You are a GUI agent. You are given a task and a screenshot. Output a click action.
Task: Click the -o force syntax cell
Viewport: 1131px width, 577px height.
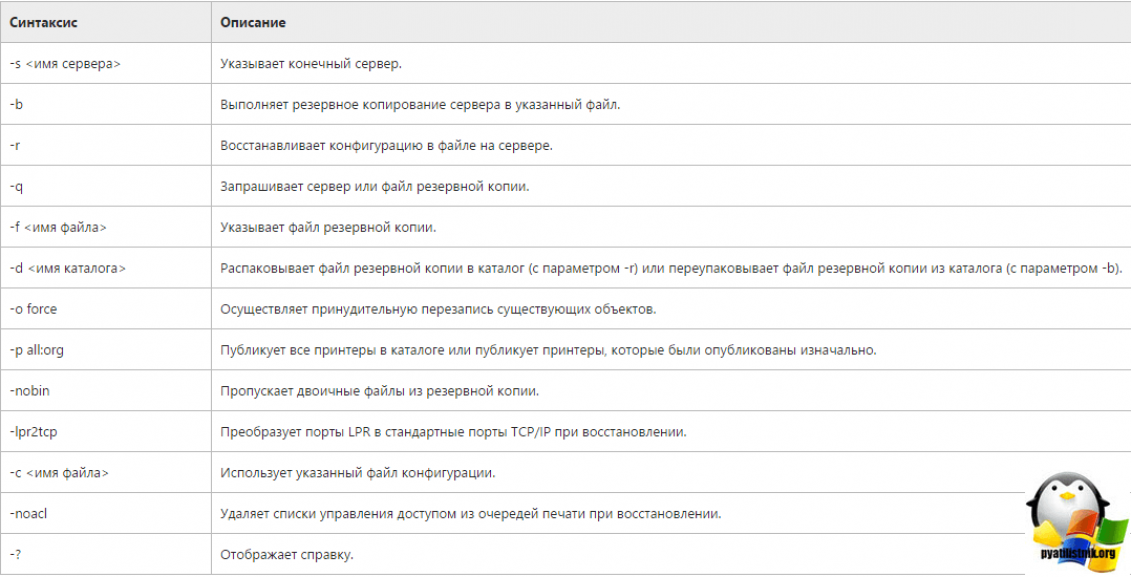pyautogui.click(x=33, y=309)
